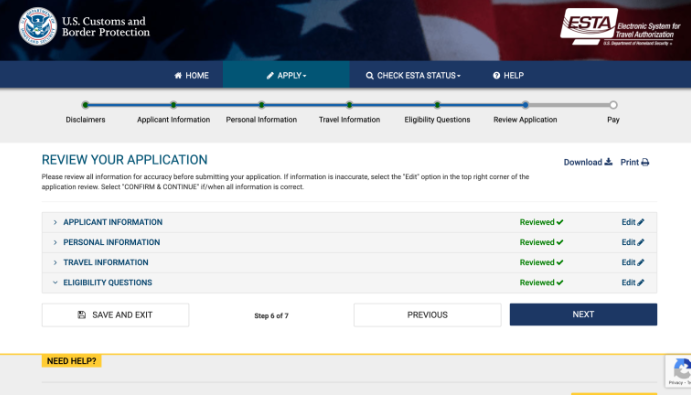Print the application review
This screenshot has height=397, width=691.
[x=635, y=162]
